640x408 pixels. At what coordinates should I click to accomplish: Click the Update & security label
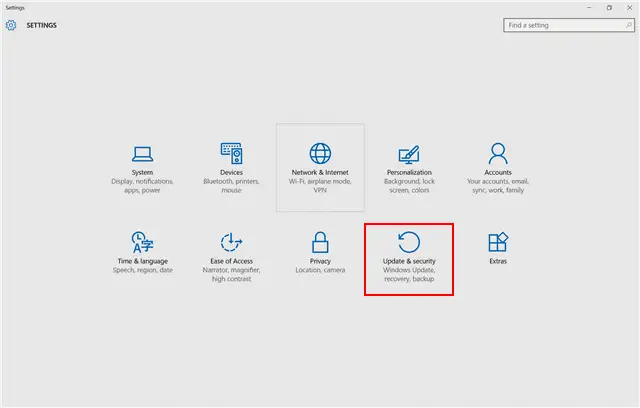coord(409,261)
